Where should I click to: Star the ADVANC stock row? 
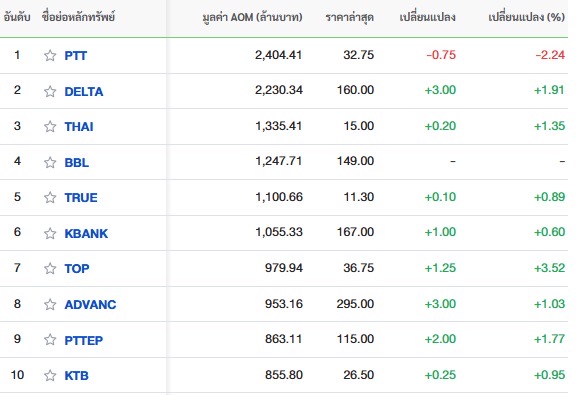point(50,305)
